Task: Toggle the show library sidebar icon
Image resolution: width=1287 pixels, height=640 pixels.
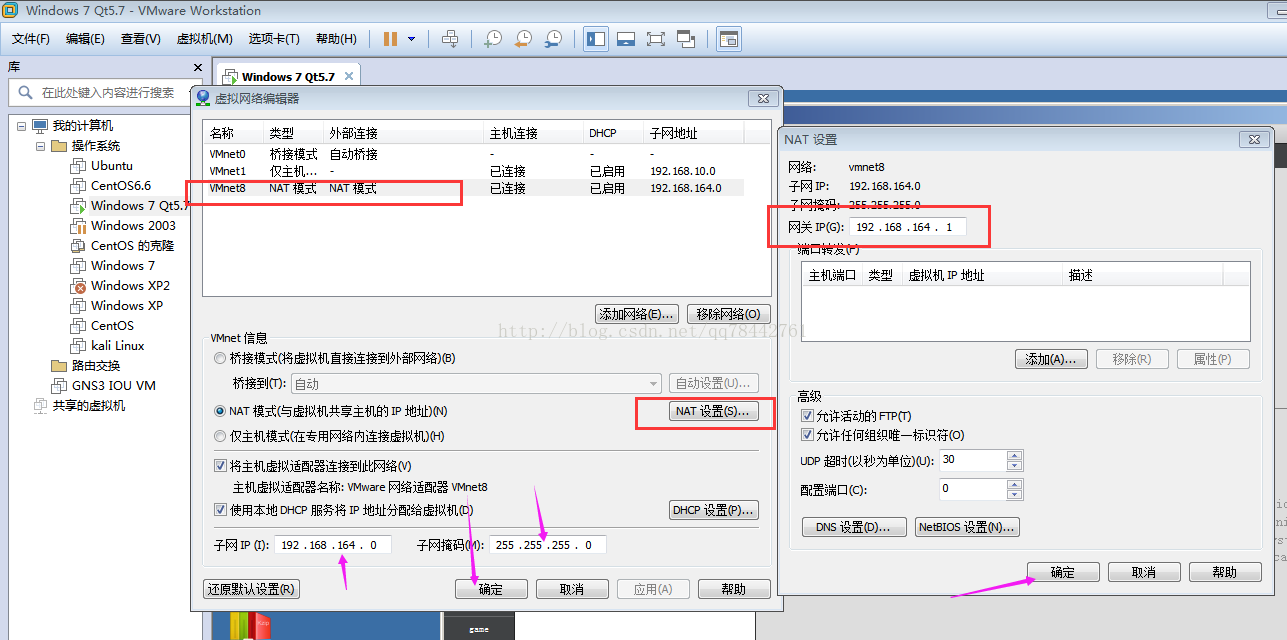Action: click(596, 39)
